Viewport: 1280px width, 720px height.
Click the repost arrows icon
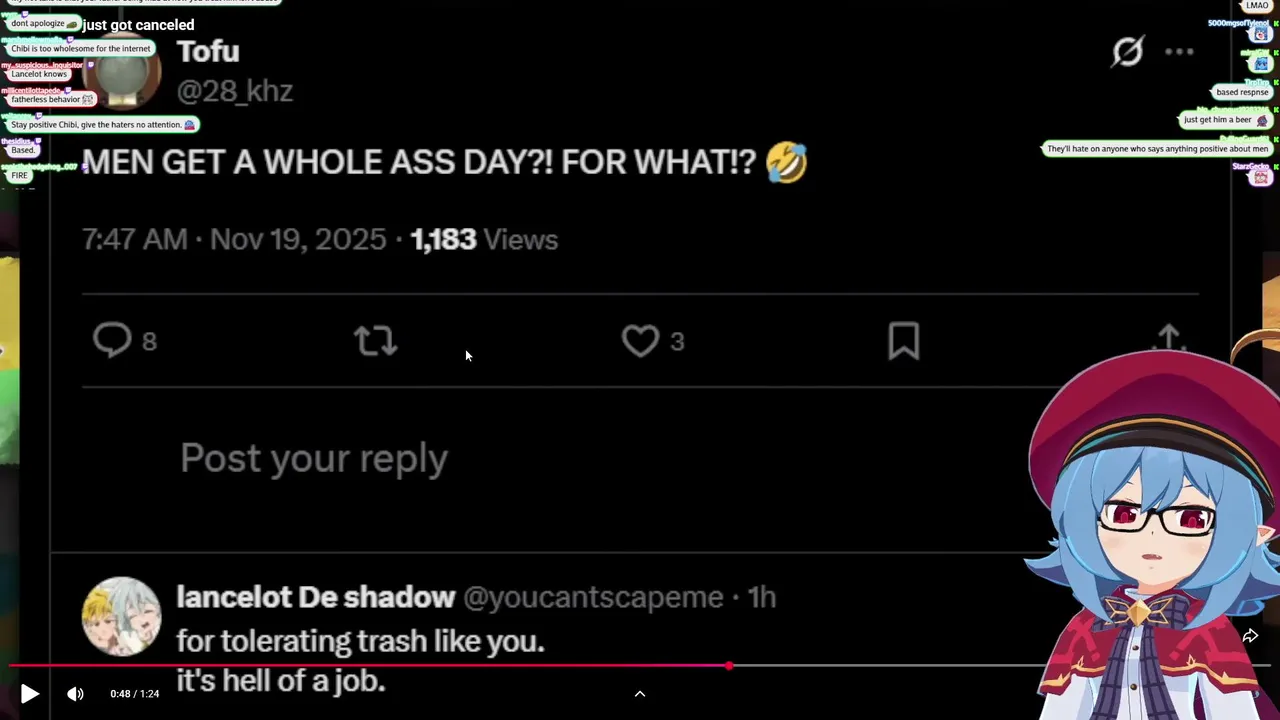tap(376, 341)
